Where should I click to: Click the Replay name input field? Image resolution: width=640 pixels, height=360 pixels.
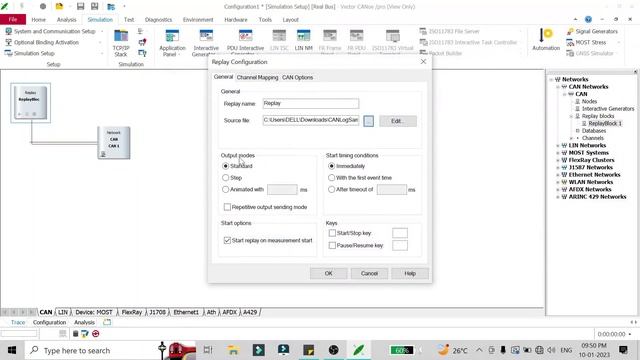[x=311, y=104]
